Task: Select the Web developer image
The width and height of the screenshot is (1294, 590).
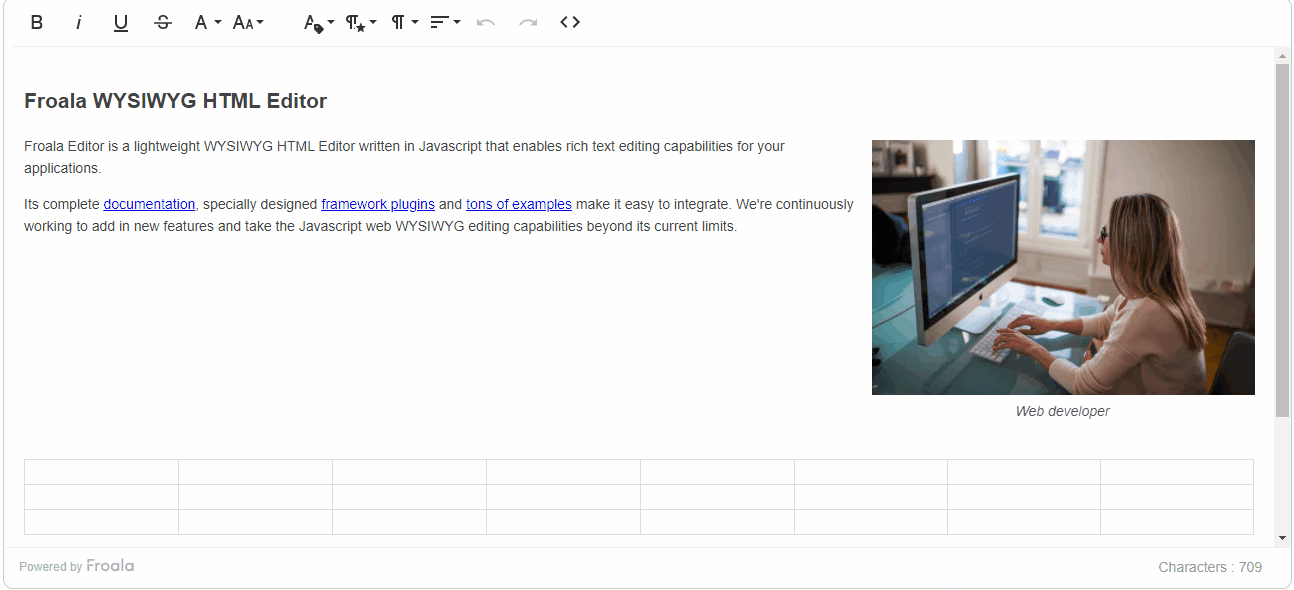Action: pos(1063,267)
